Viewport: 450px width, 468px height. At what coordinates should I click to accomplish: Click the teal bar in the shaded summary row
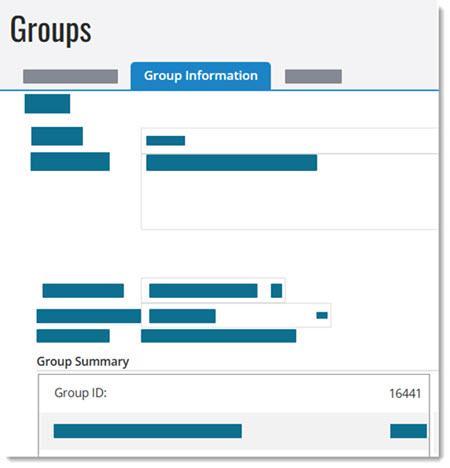pyautogui.click(x=148, y=431)
